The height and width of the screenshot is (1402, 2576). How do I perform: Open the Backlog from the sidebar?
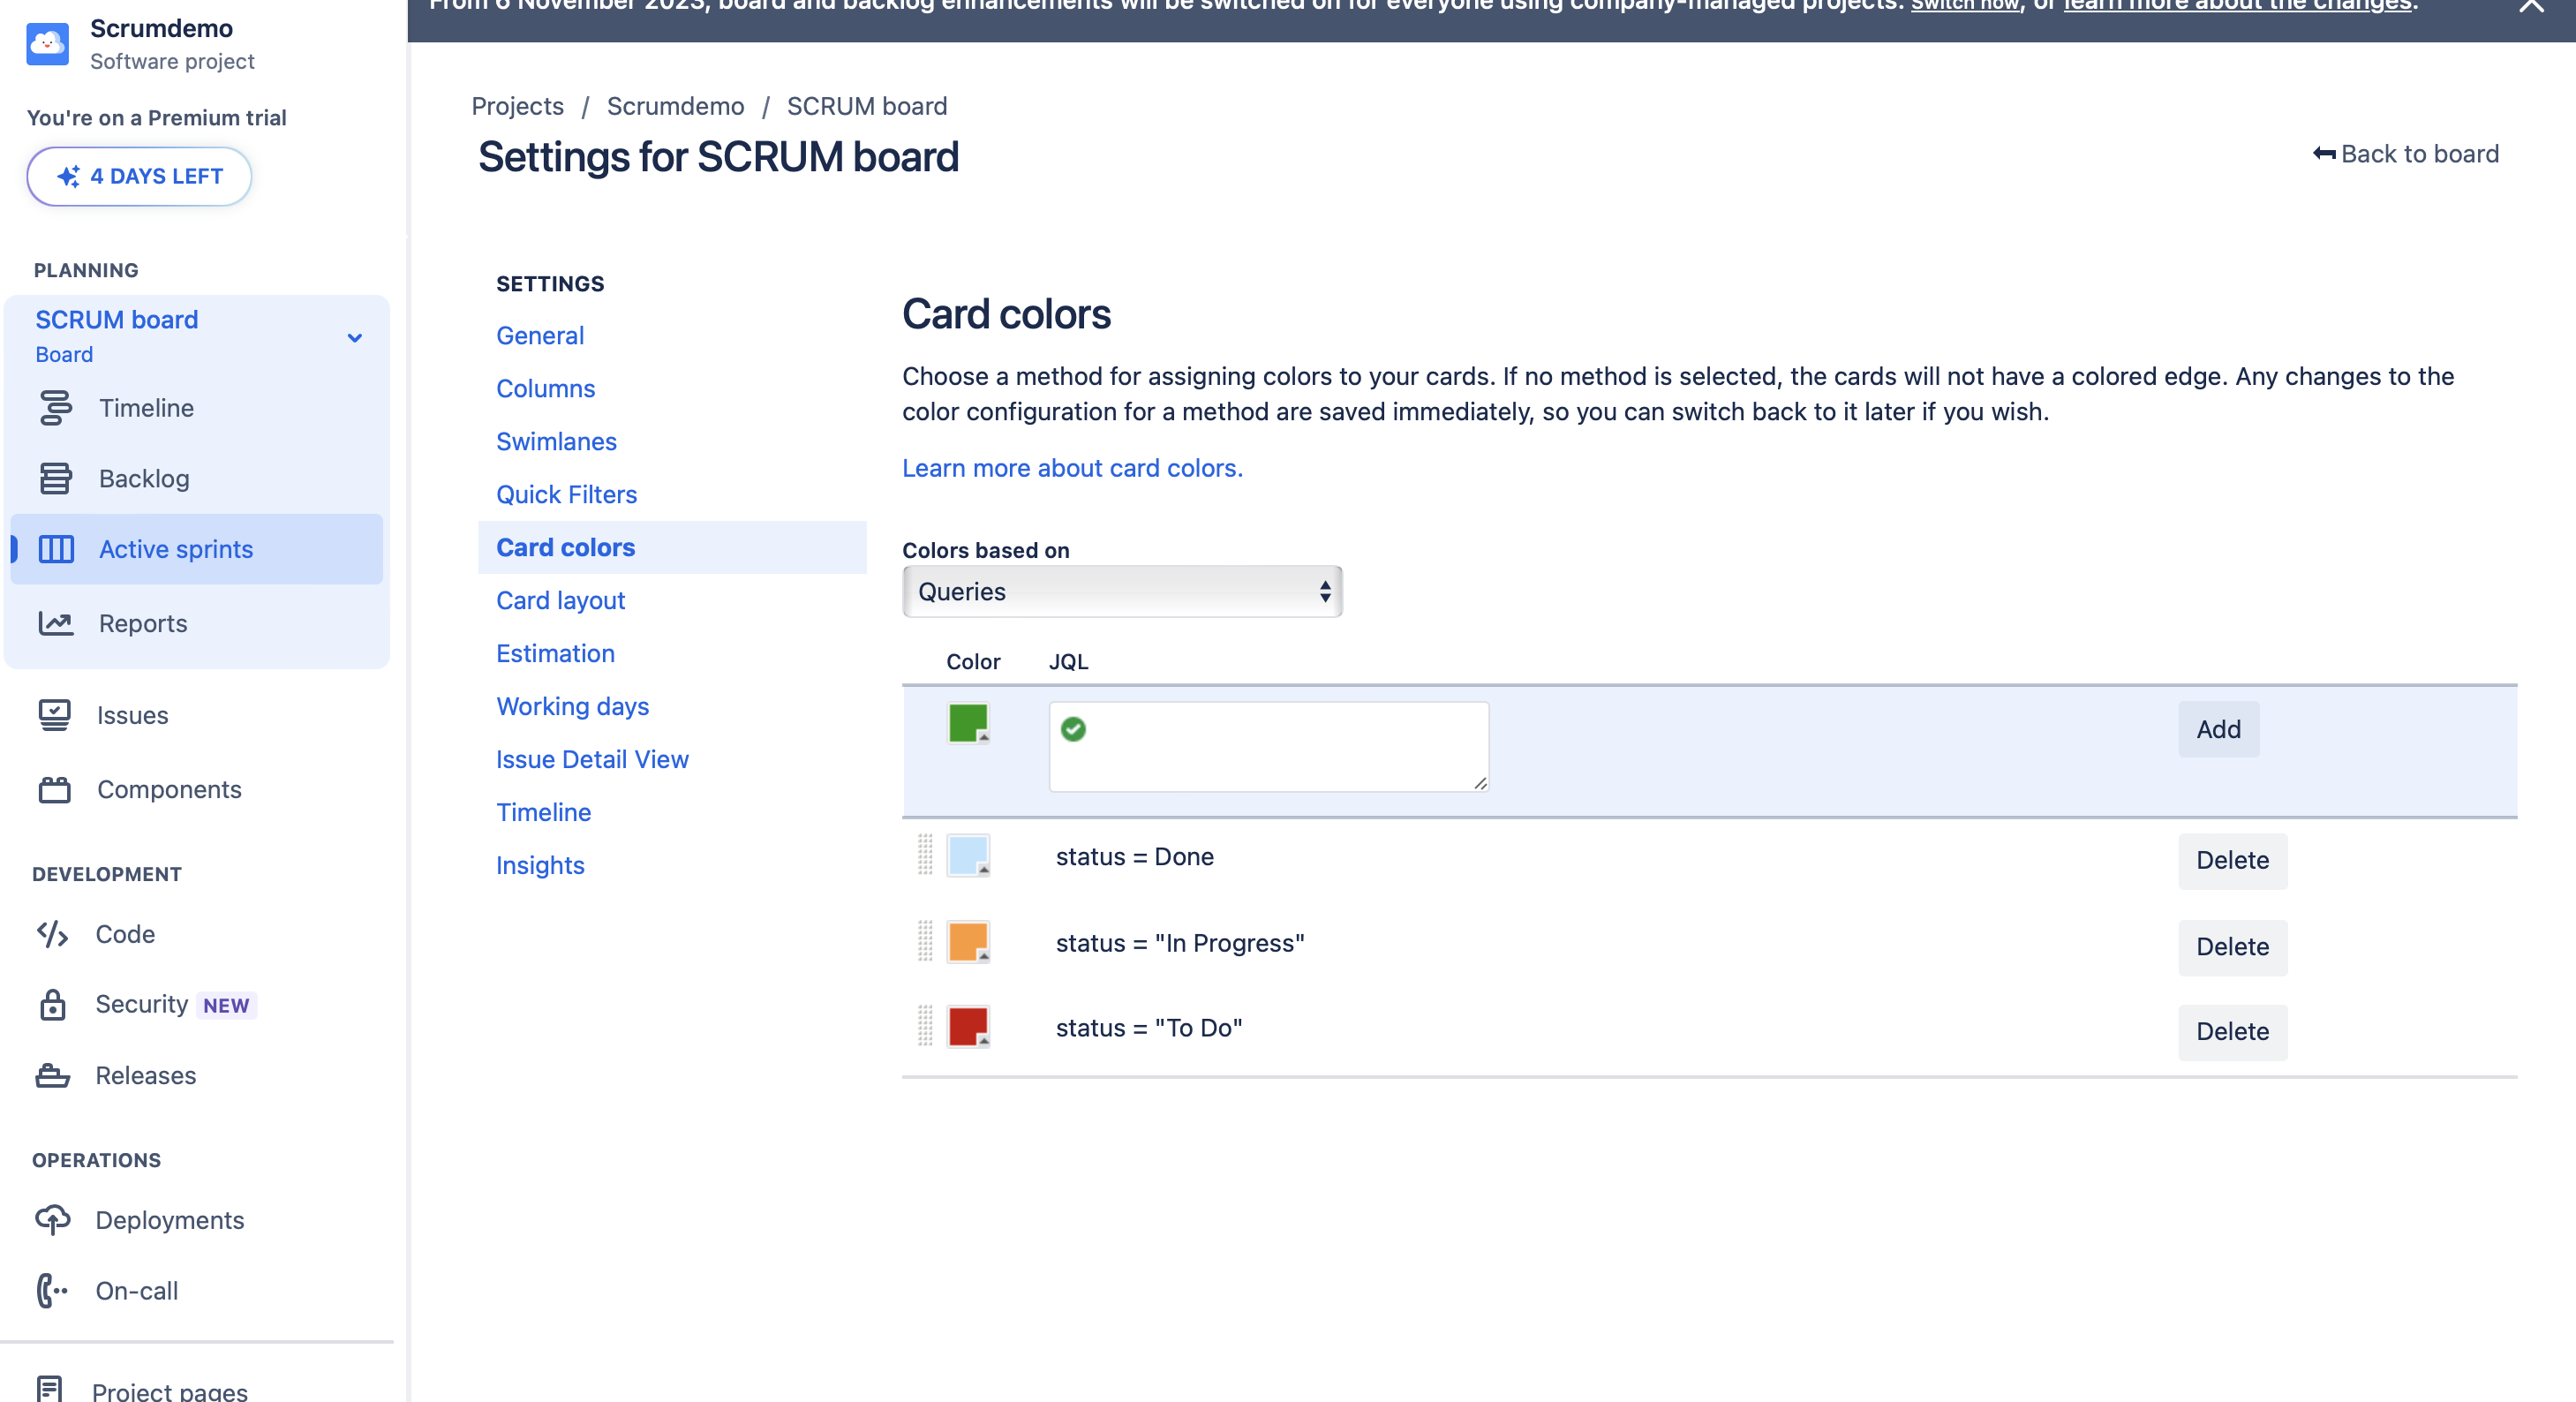coord(145,478)
